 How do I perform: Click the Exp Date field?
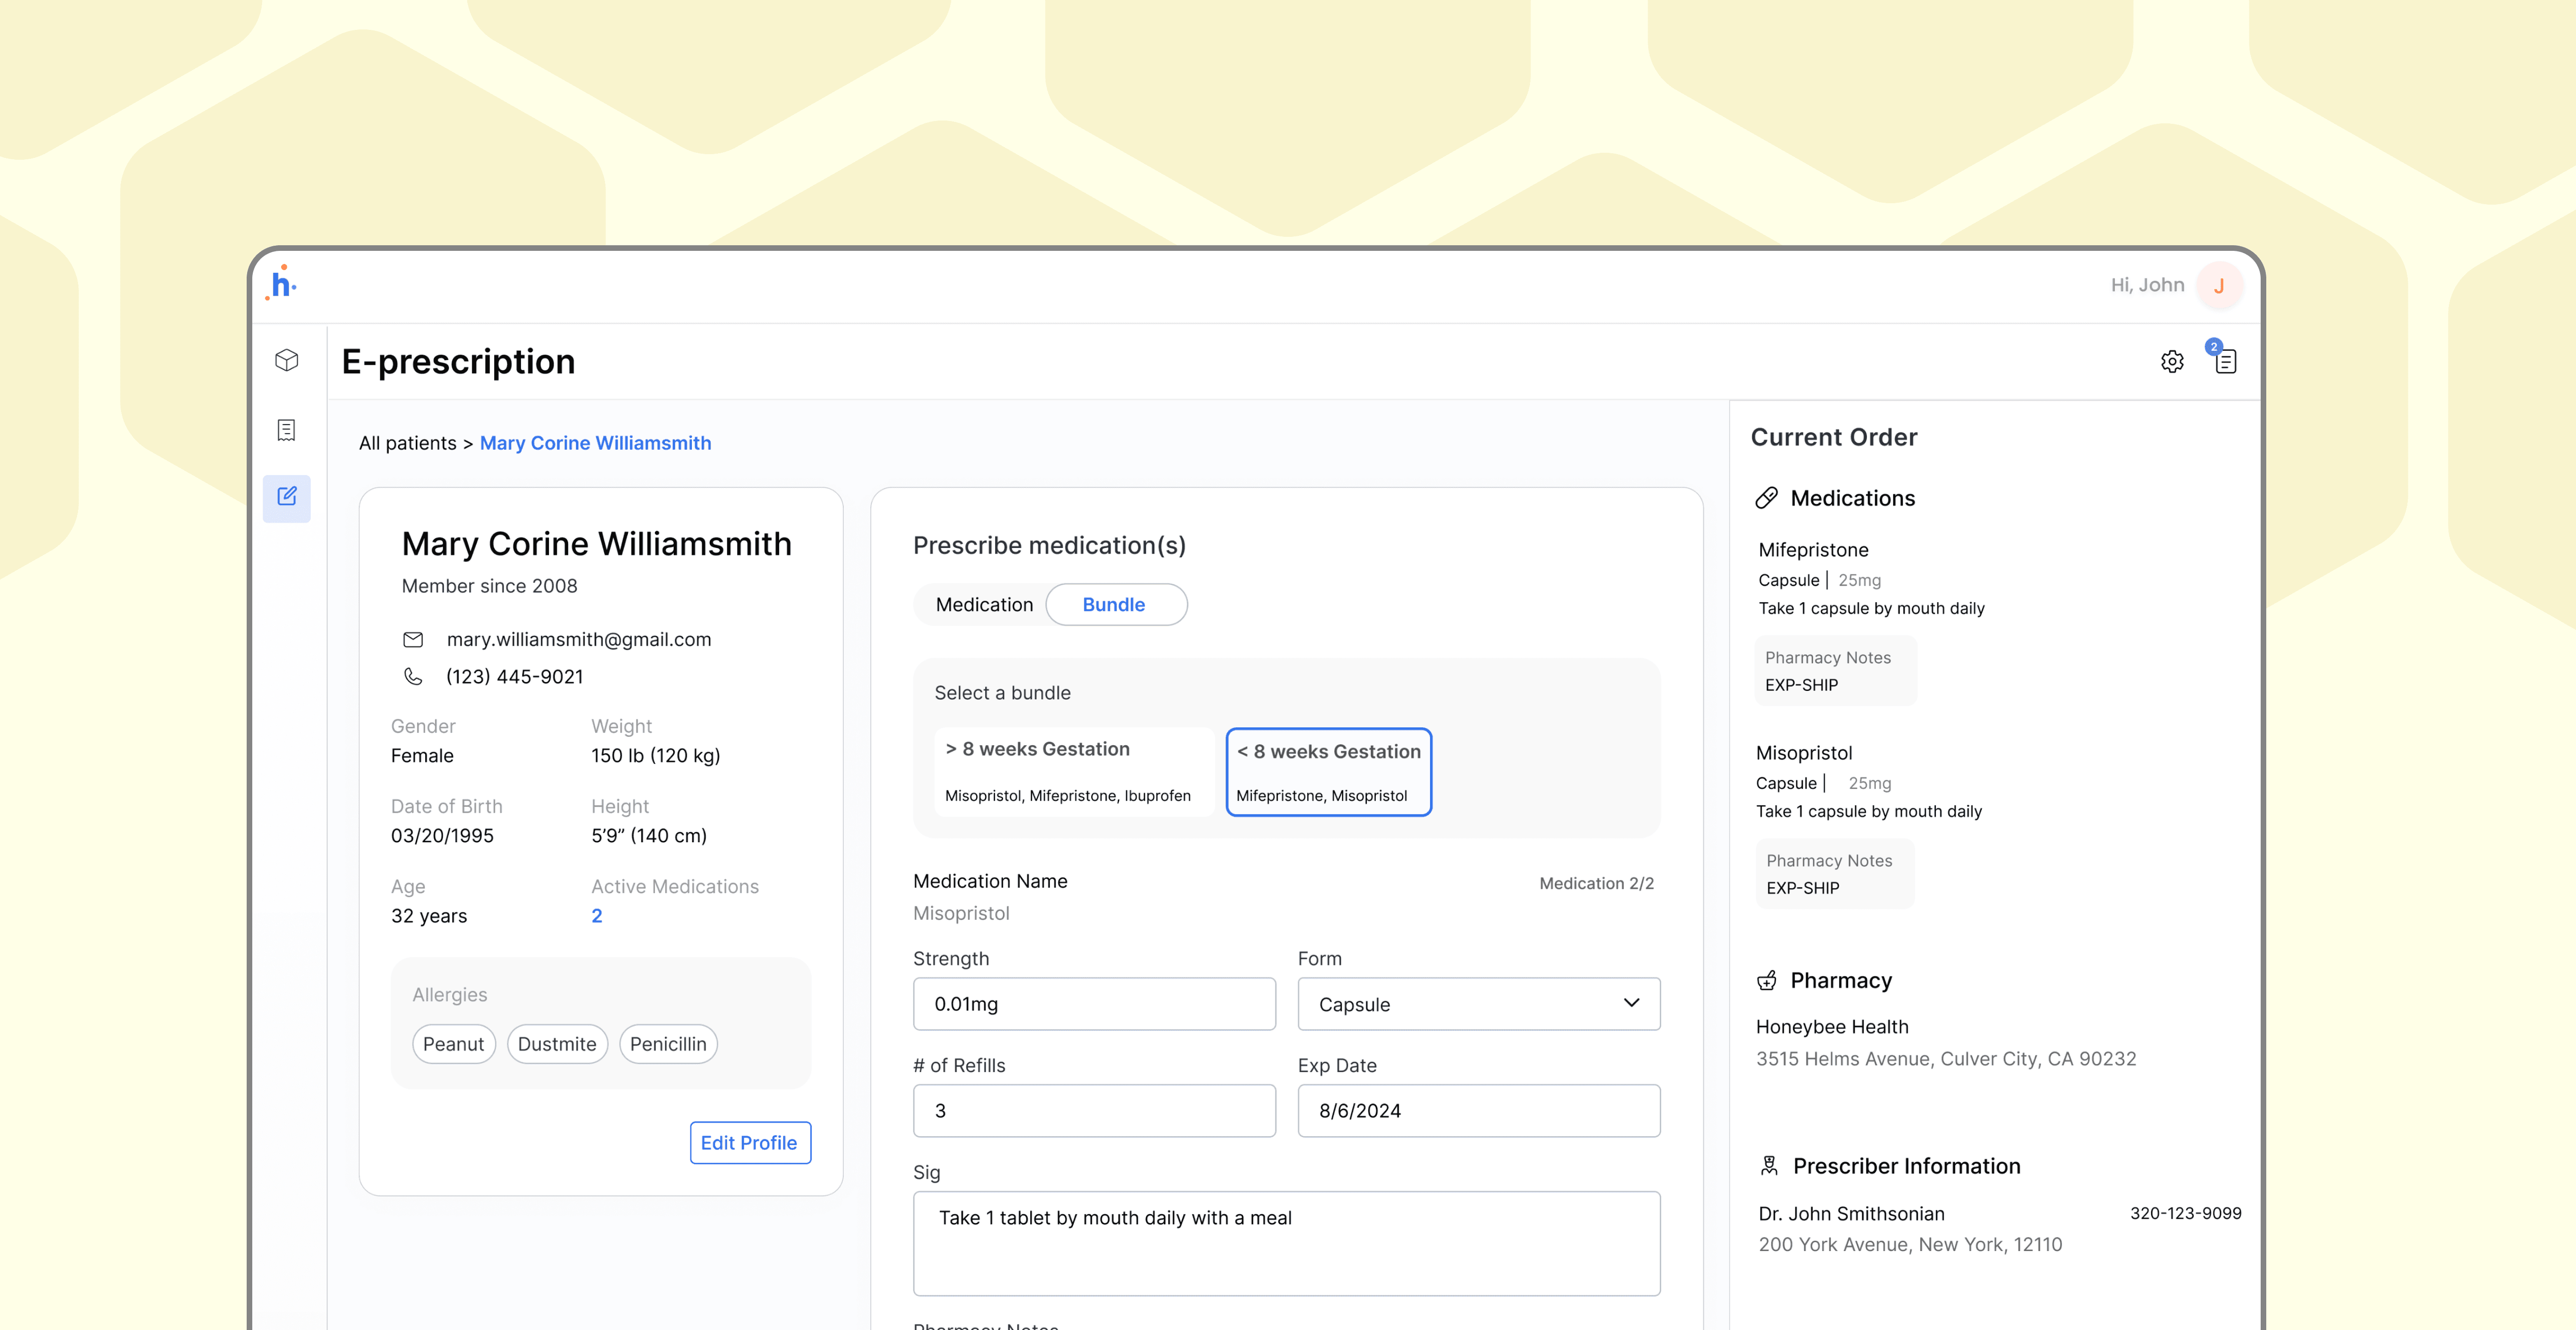tap(1479, 1111)
